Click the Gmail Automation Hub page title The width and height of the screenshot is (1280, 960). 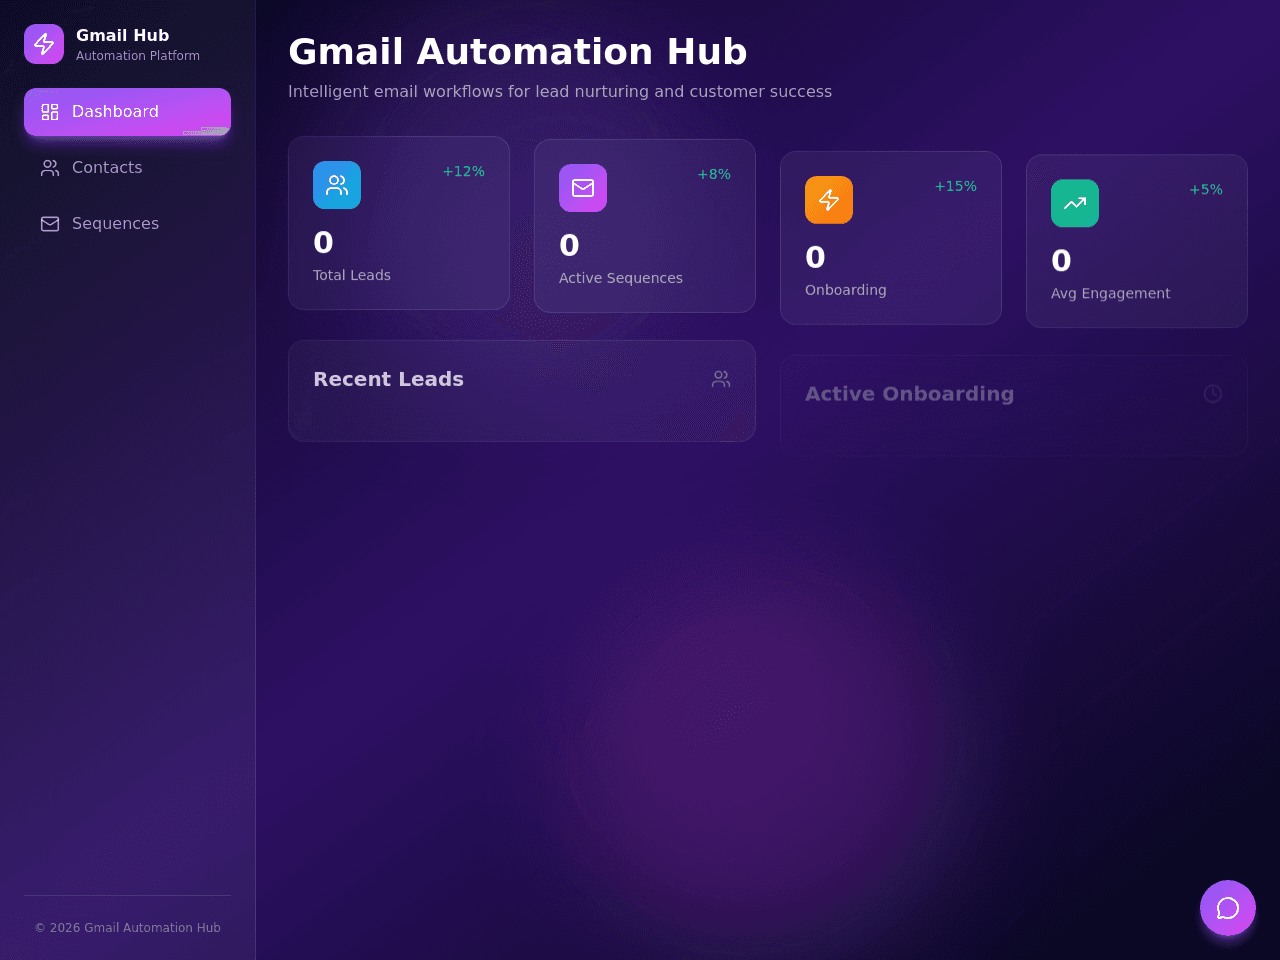coord(518,52)
